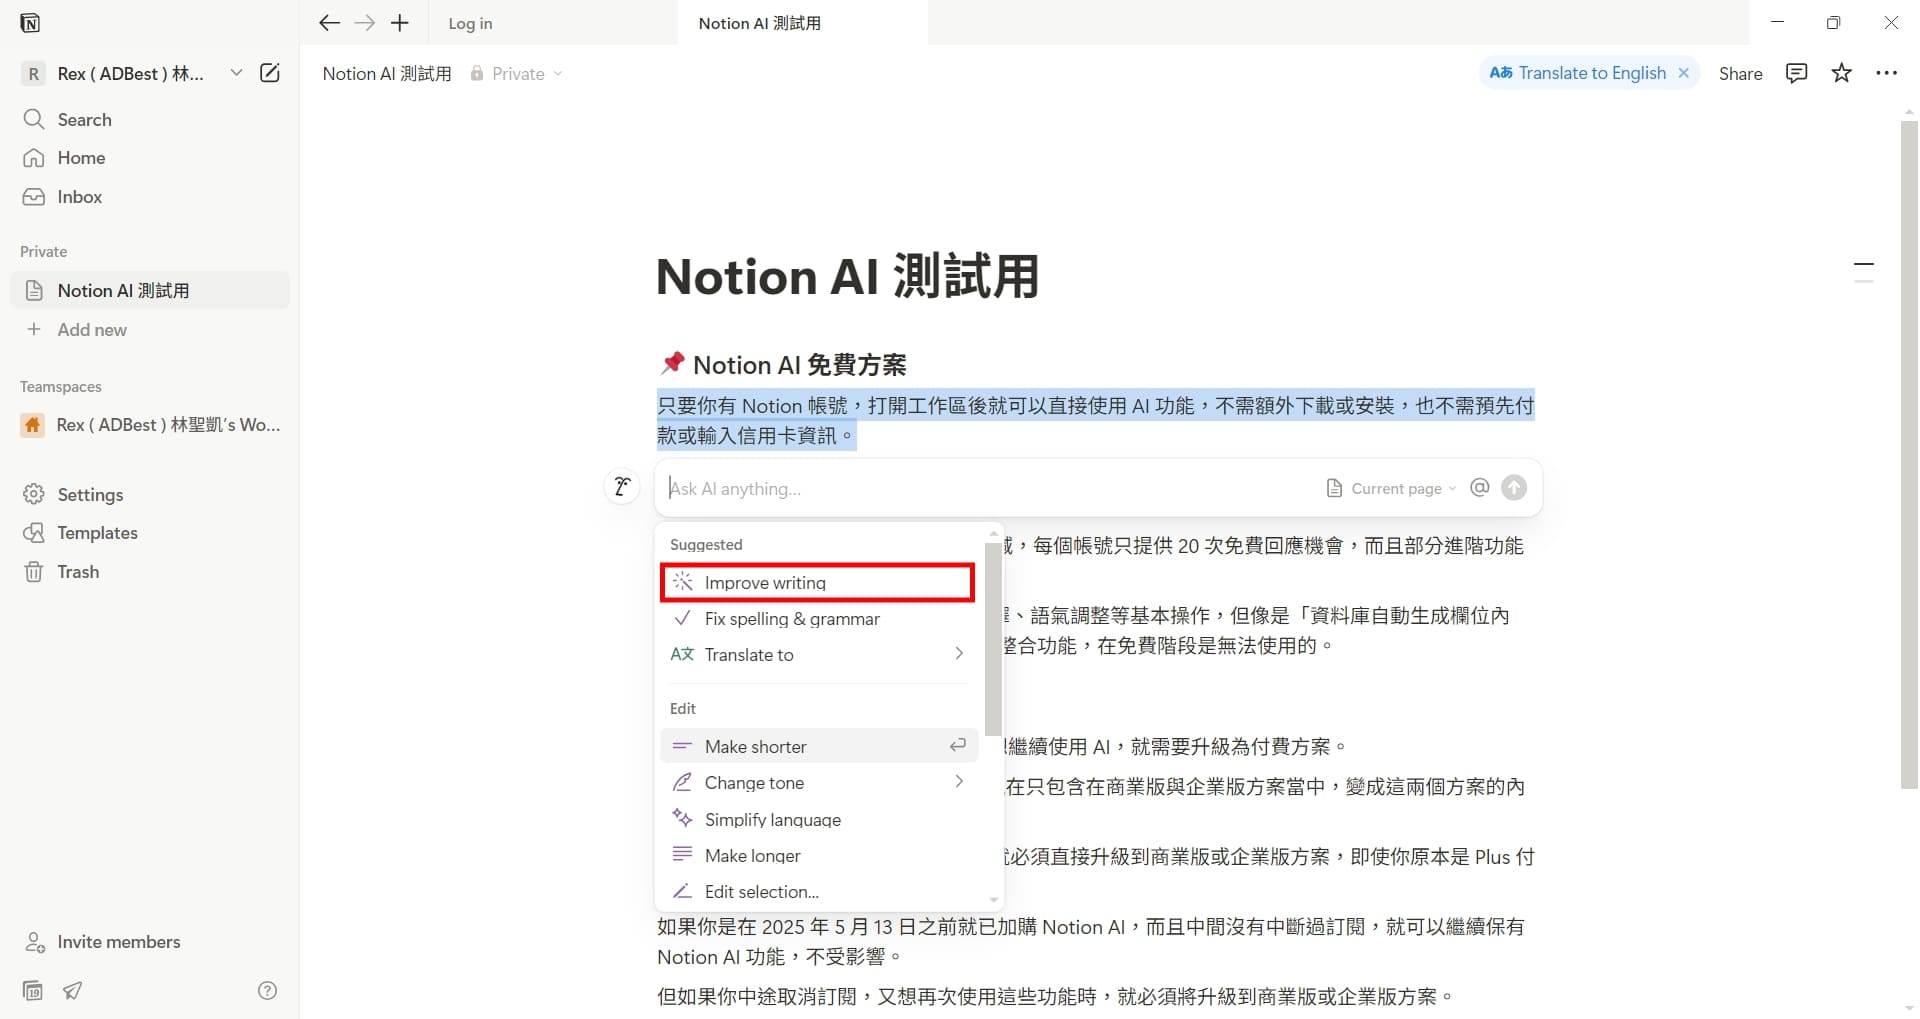Select Improve writing from suggestions
1920x1019 pixels.
click(765, 581)
